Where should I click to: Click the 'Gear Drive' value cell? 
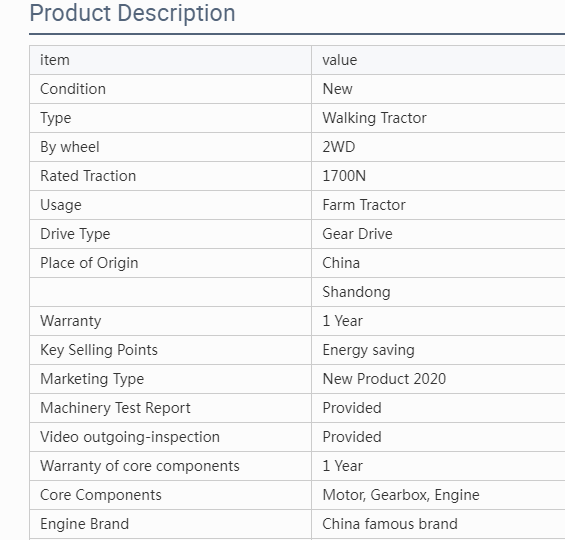point(438,234)
